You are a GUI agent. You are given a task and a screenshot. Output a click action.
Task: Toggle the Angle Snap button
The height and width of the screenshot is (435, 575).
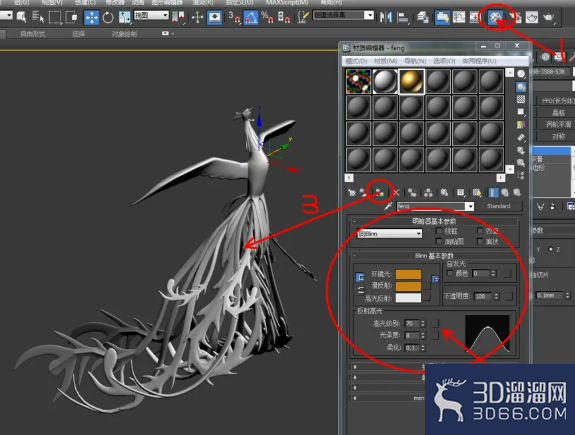click(251, 17)
